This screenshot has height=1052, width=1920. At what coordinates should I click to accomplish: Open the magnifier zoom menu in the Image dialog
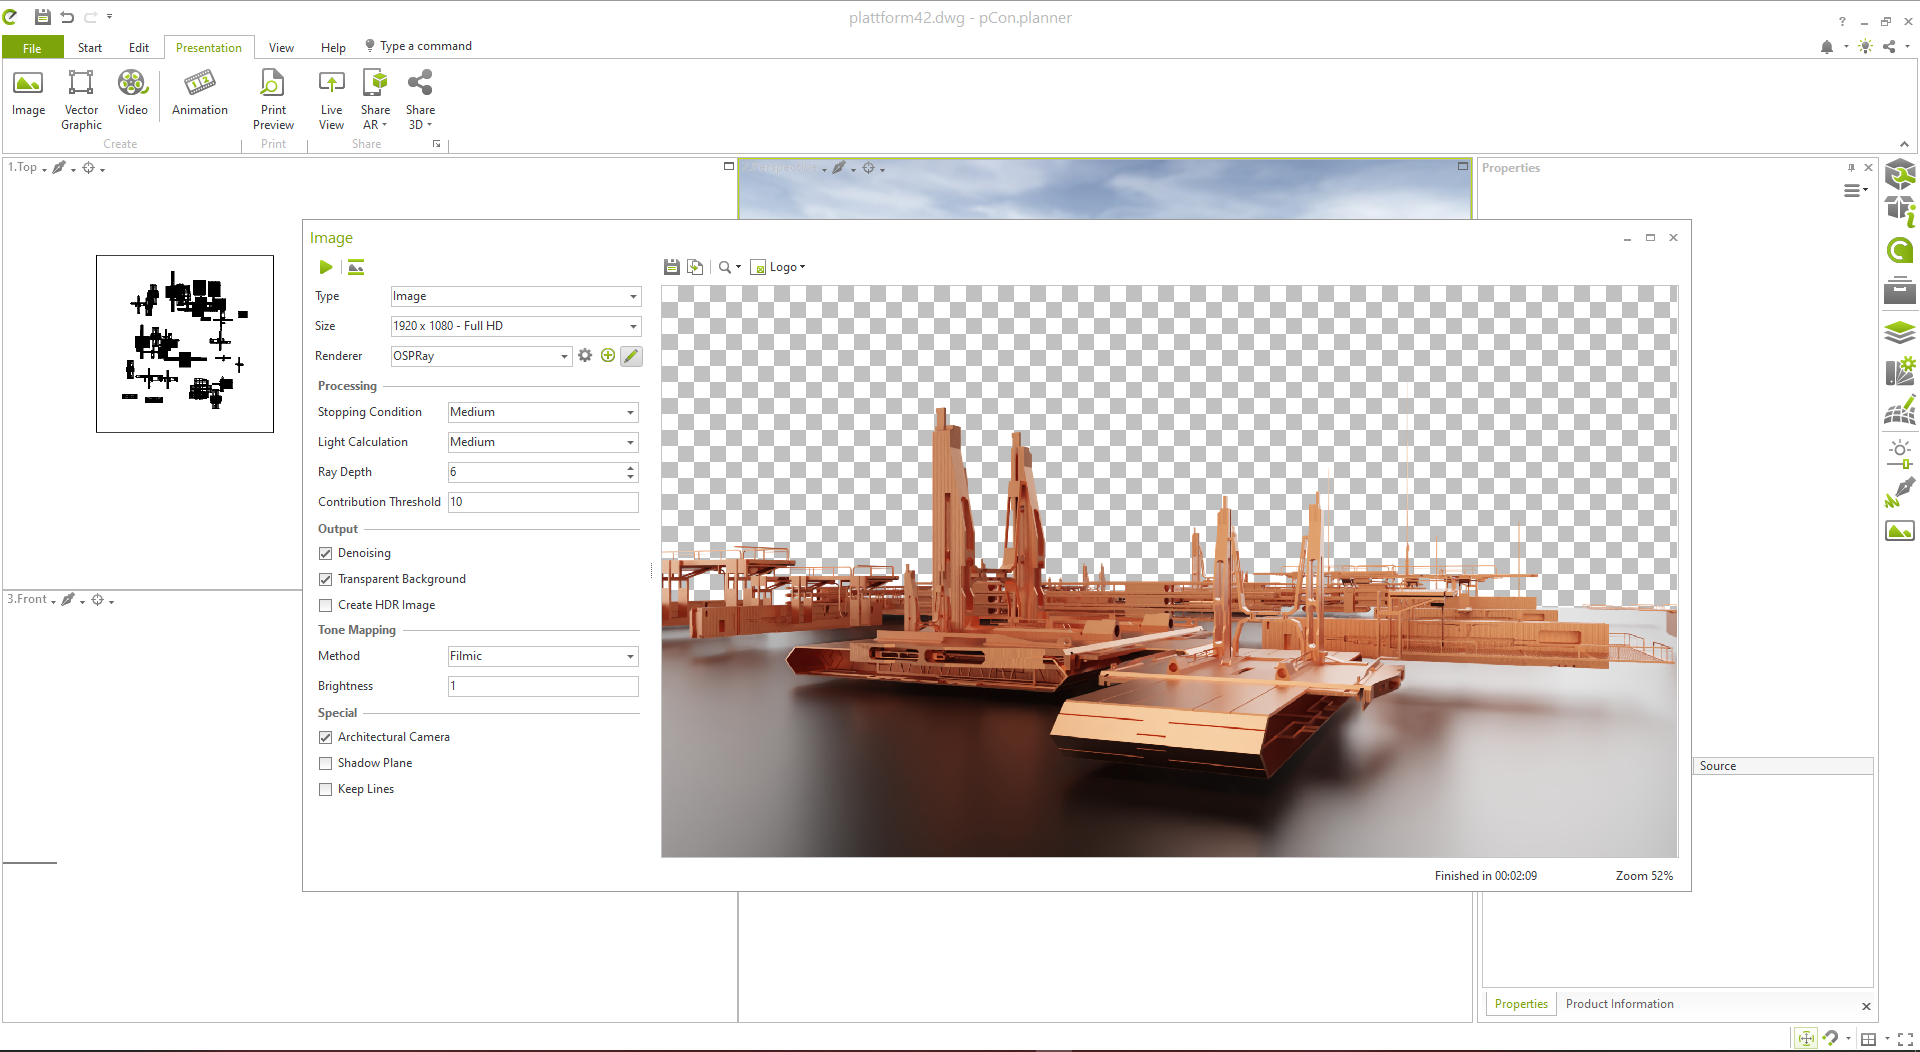pos(730,267)
